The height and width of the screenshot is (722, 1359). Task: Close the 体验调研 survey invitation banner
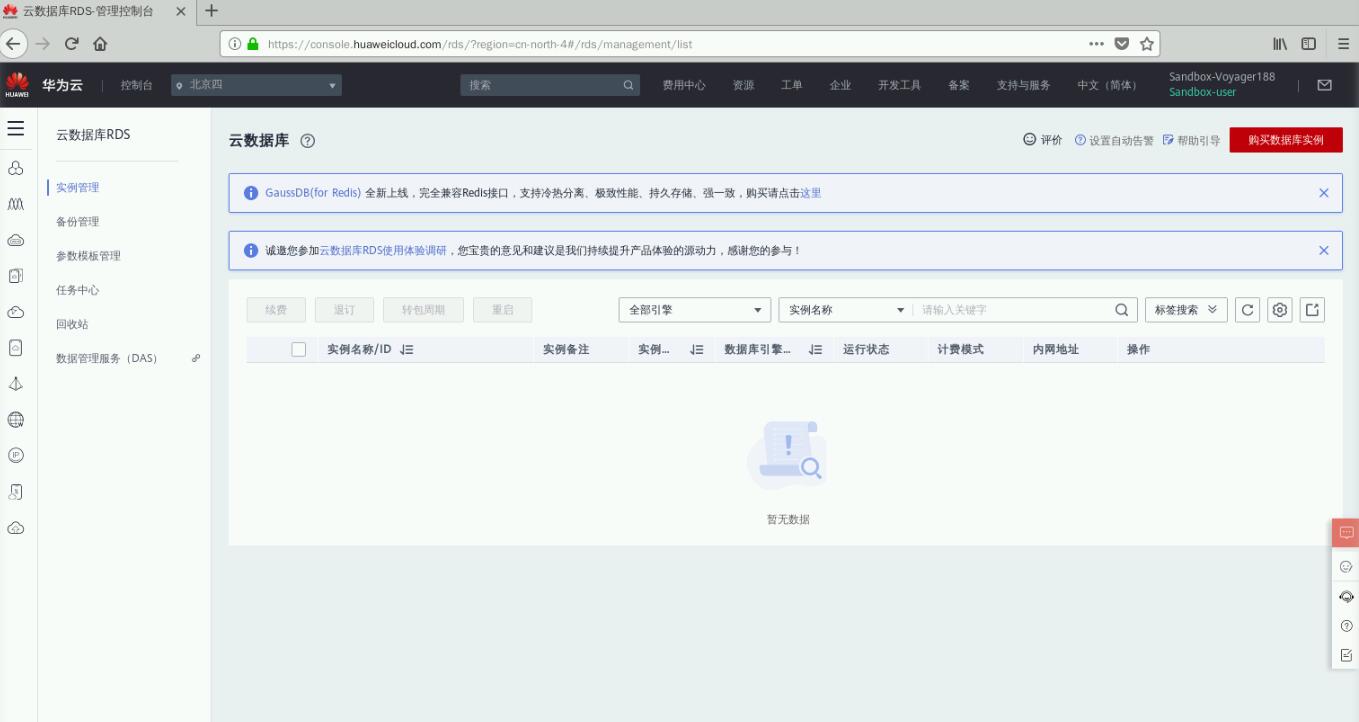(x=1324, y=250)
